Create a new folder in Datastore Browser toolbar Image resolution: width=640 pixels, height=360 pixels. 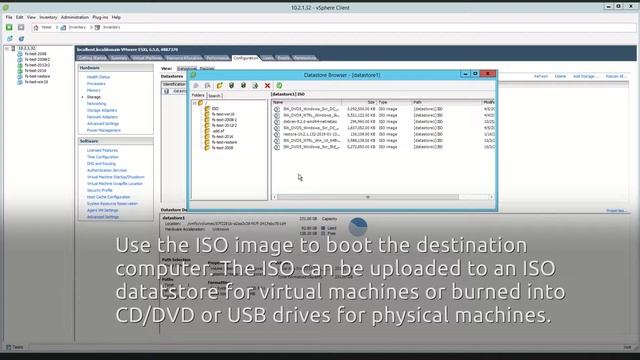tap(220, 85)
